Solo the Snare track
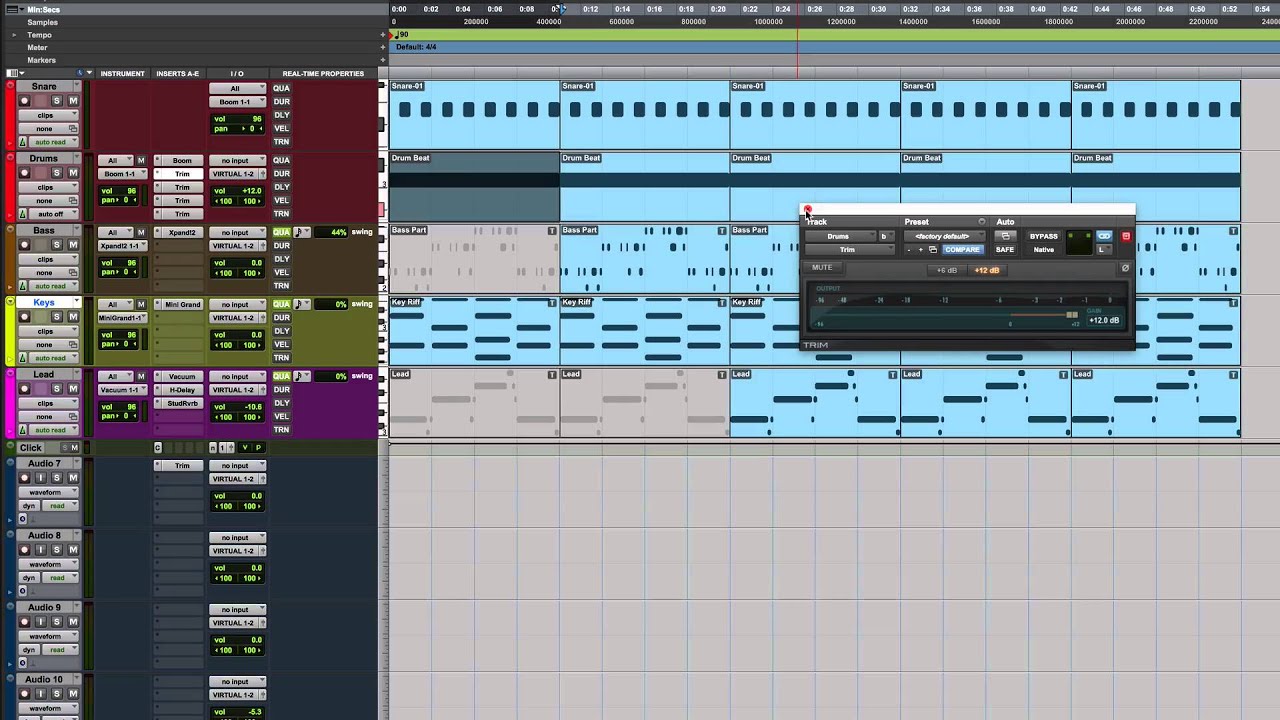Viewport: 1280px width, 720px height. click(57, 101)
